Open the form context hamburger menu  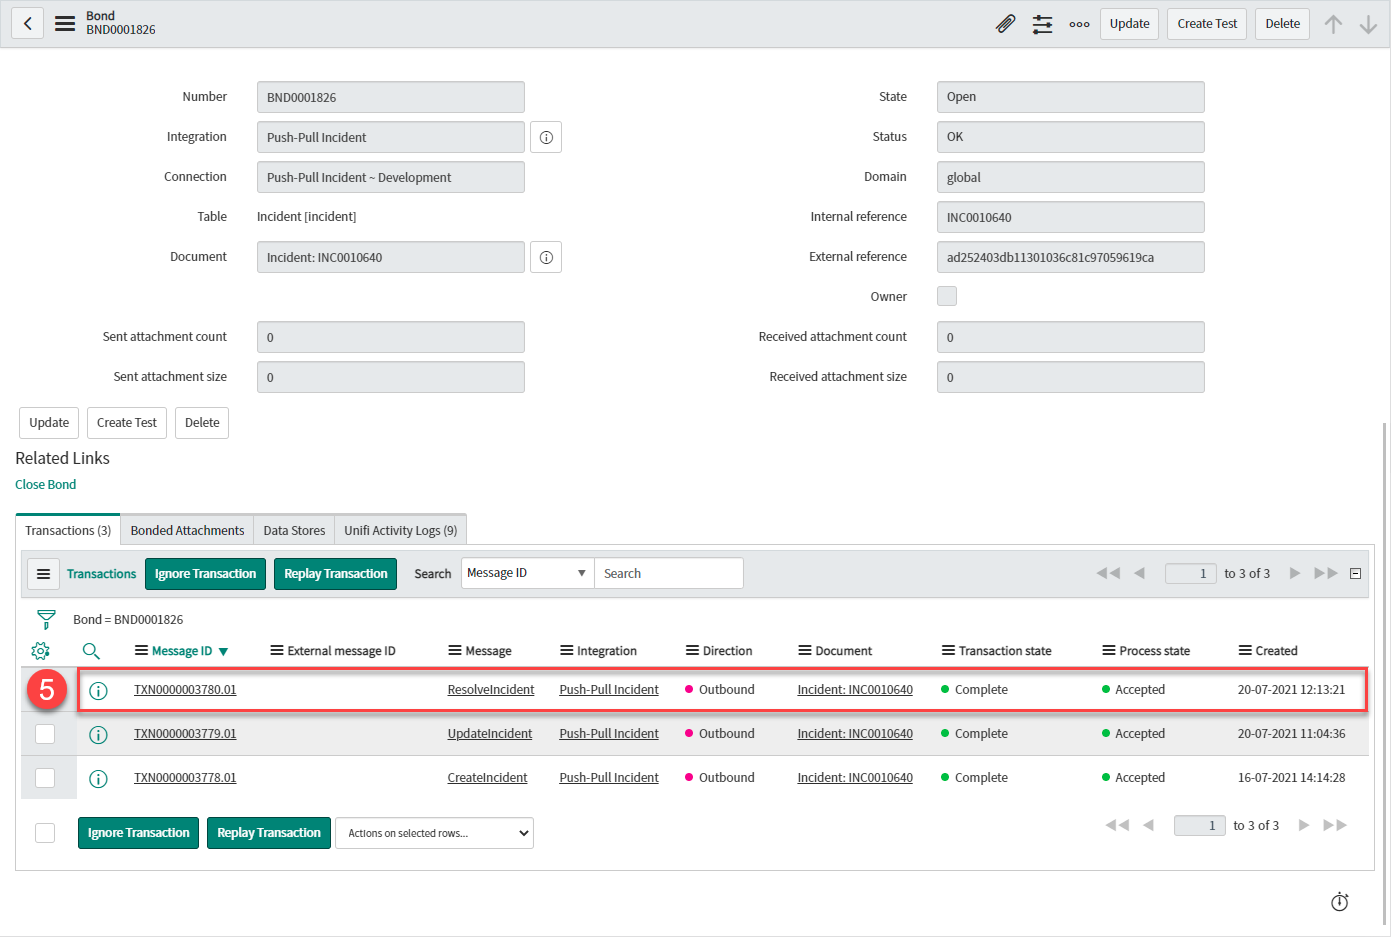[x=65, y=23]
